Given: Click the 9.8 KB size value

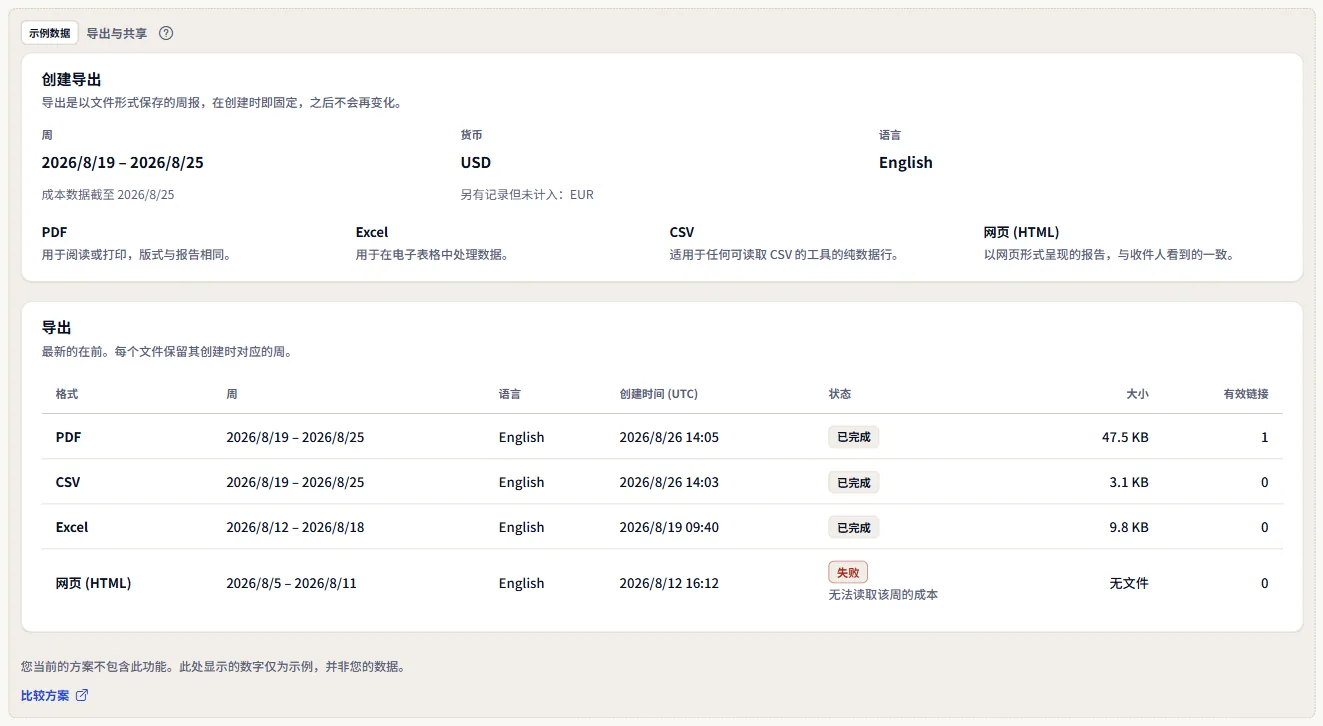Looking at the screenshot, I should click(x=1129, y=527).
